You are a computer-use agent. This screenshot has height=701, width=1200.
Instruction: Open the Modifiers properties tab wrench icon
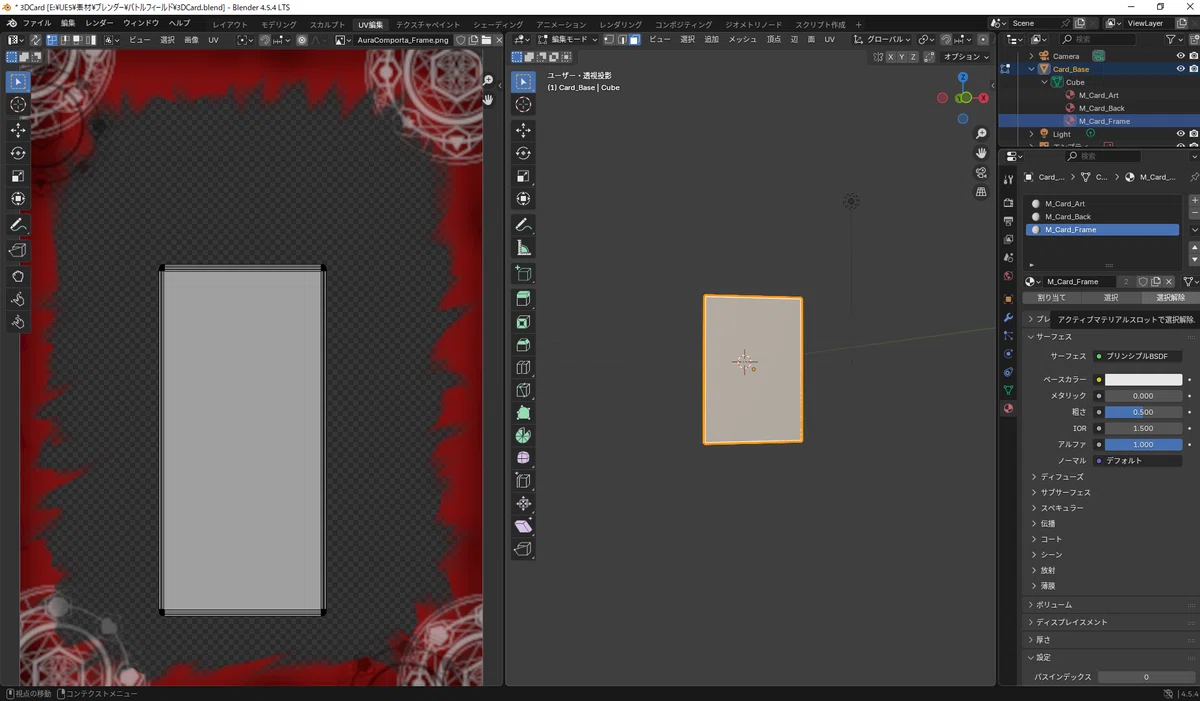(1008, 317)
